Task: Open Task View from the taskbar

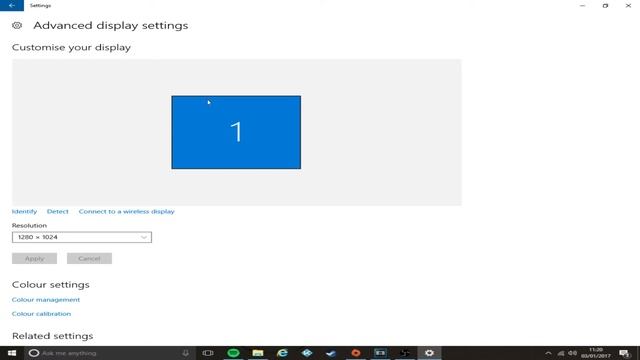Action: [208, 353]
